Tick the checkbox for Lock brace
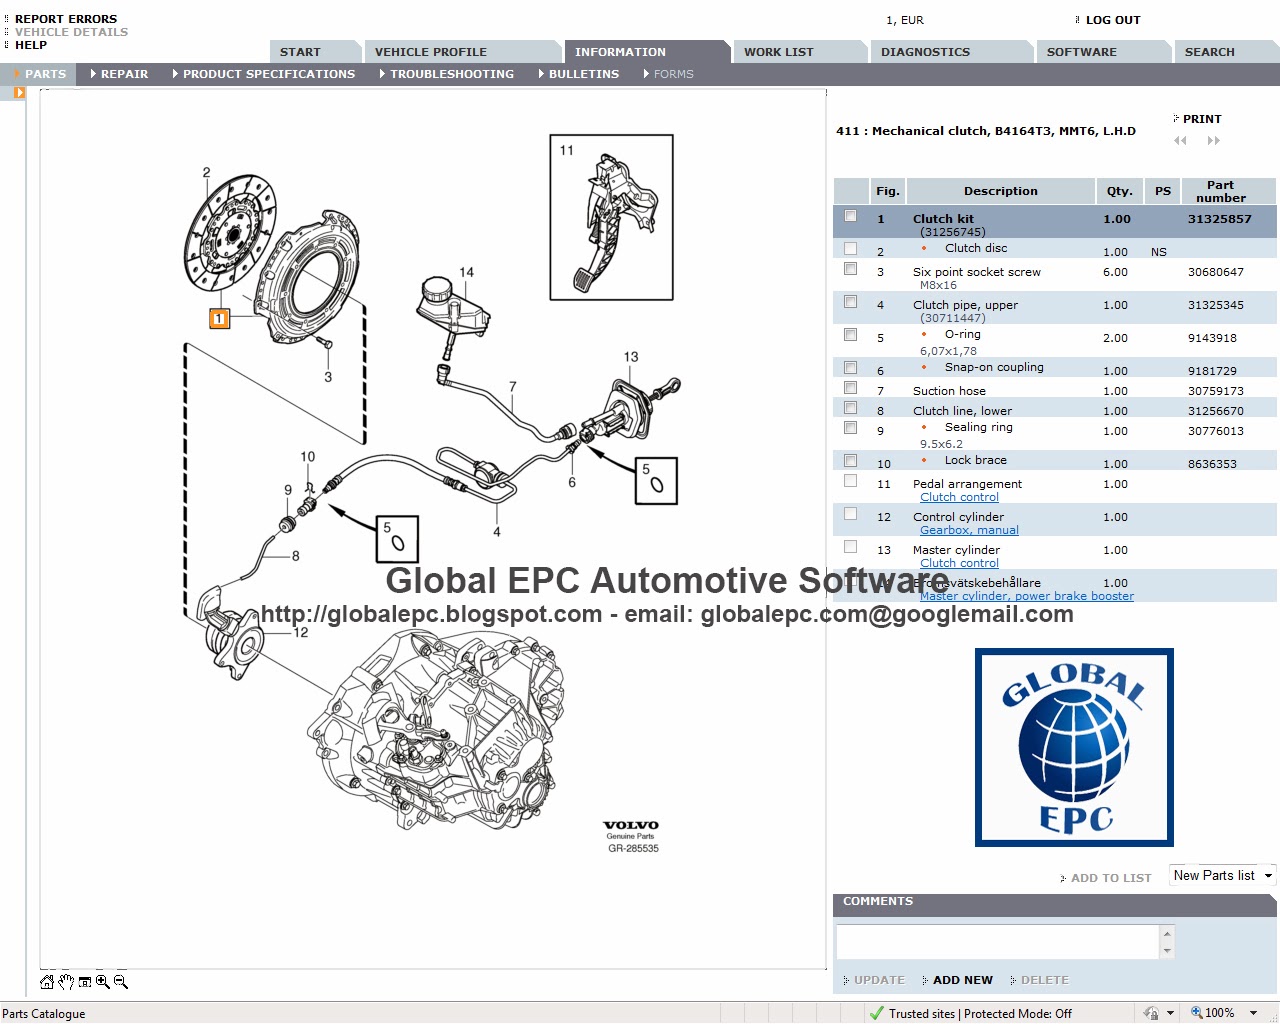The width and height of the screenshot is (1280, 1024). (851, 461)
